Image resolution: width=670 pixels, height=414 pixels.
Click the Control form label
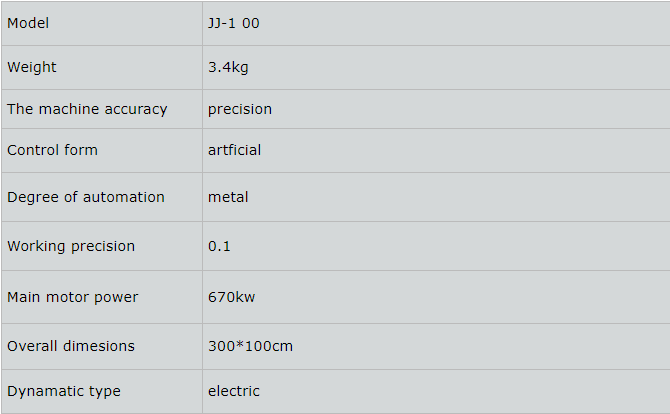53,150
